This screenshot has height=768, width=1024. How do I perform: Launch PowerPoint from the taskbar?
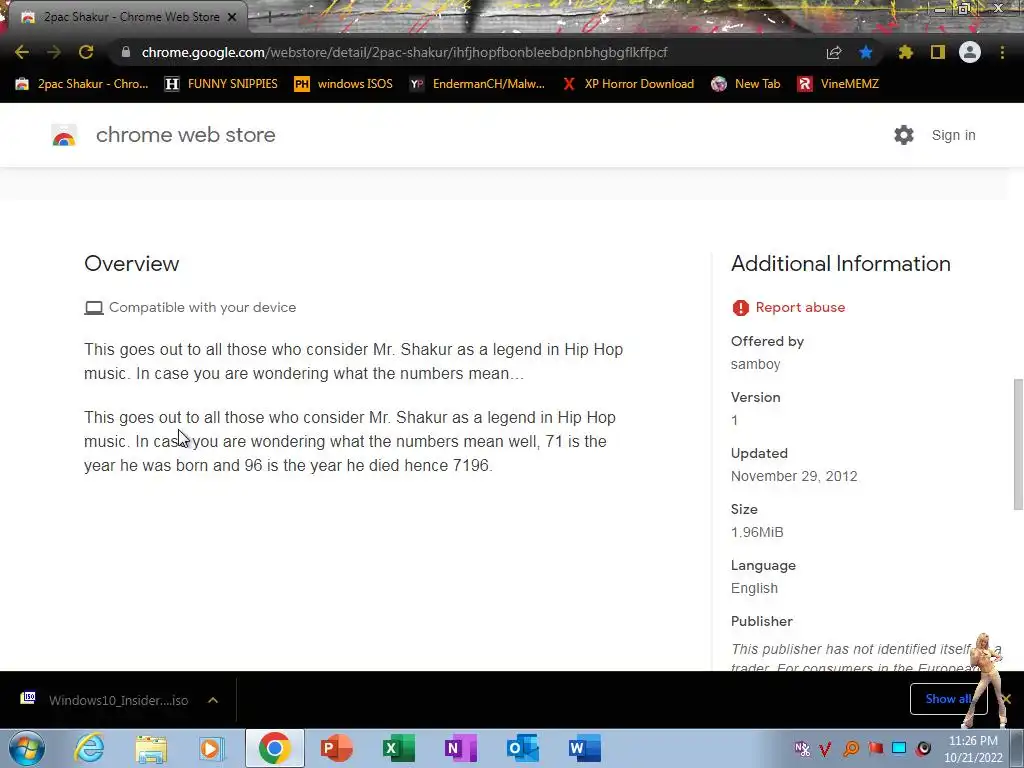pos(336,748)
